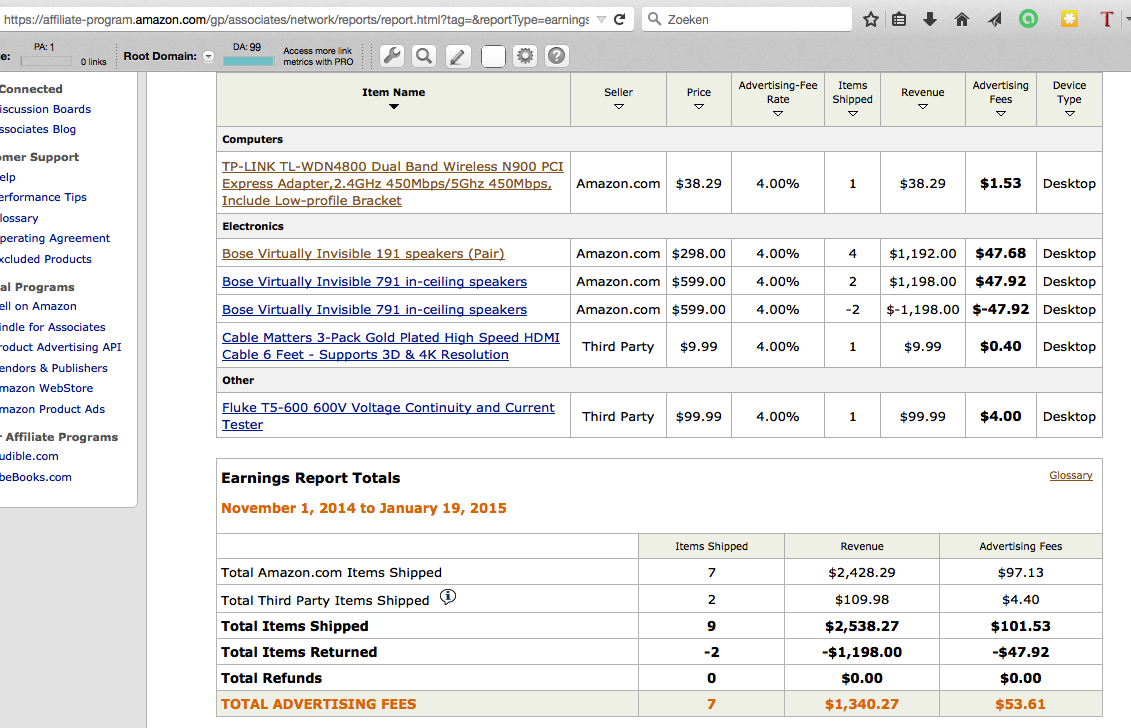Sort table by Item Name arrow
The height and width of the screenshot is (728, 1131).
[394, 107]
